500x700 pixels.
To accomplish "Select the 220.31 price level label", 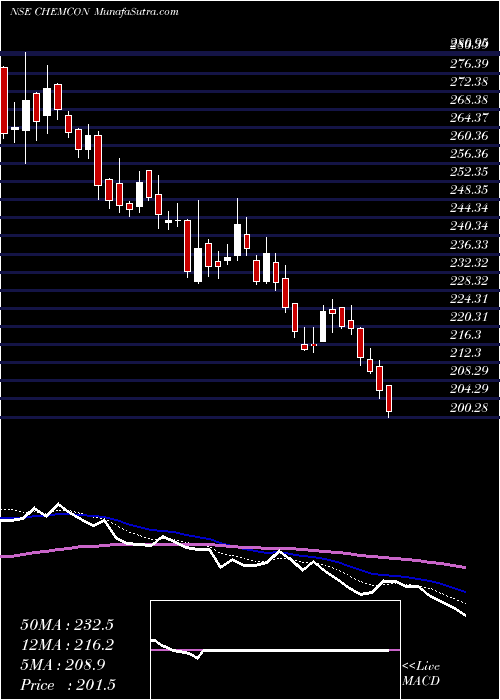I will point(468,317).
